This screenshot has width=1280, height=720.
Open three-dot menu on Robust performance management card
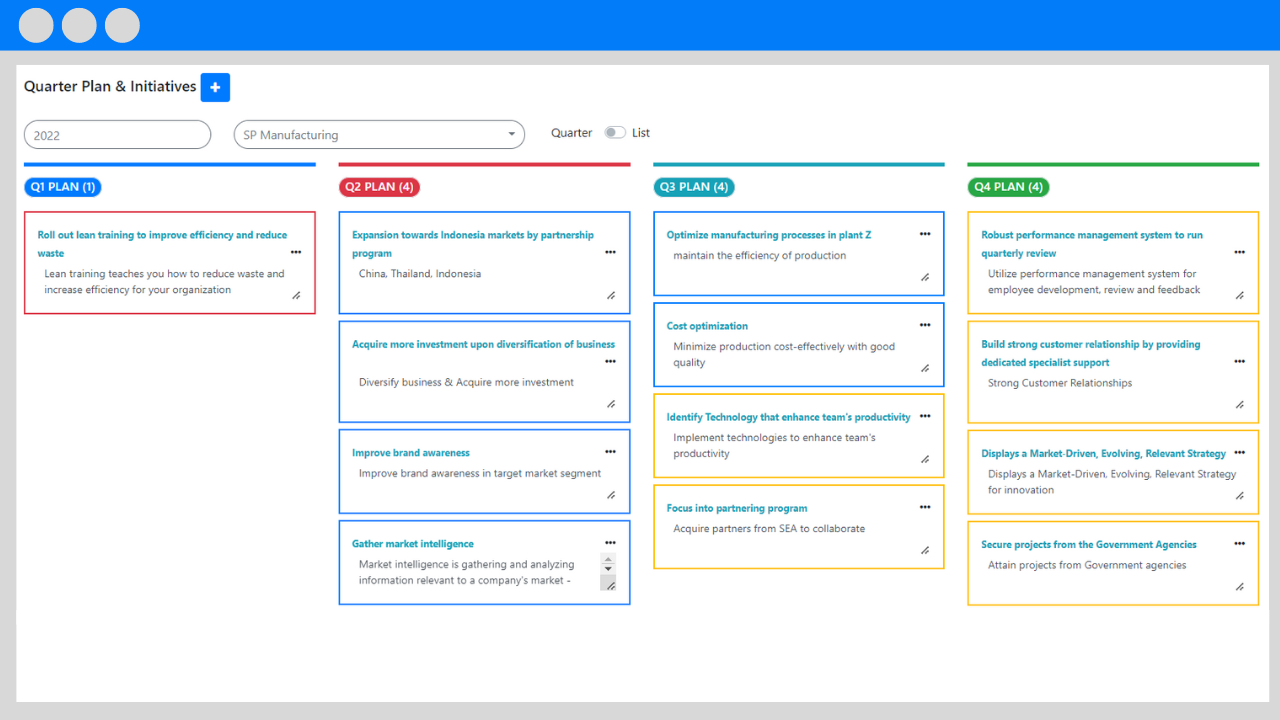(1239, 253)
